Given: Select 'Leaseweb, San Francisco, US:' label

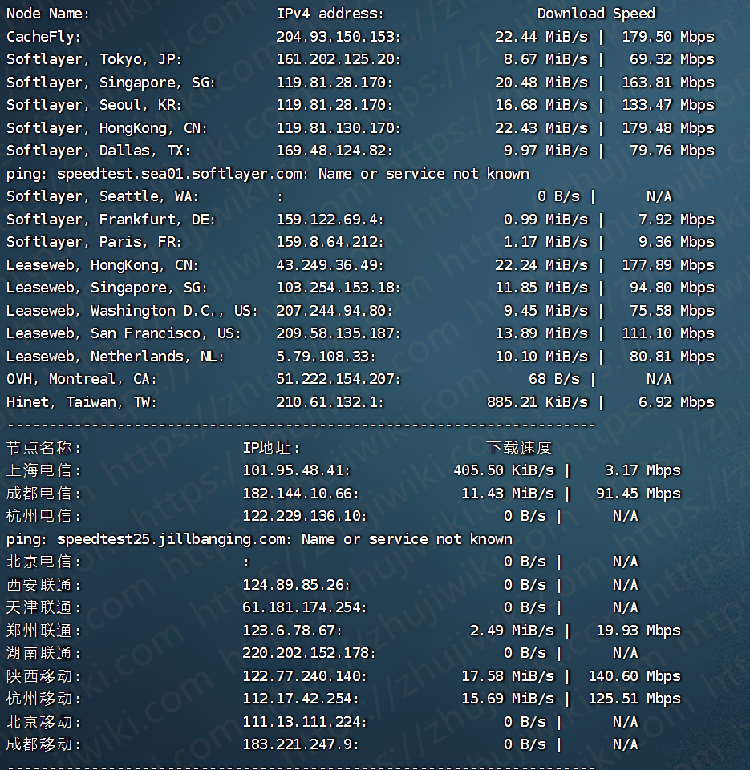Looking at the screenshot, I should tap(123, 333).
